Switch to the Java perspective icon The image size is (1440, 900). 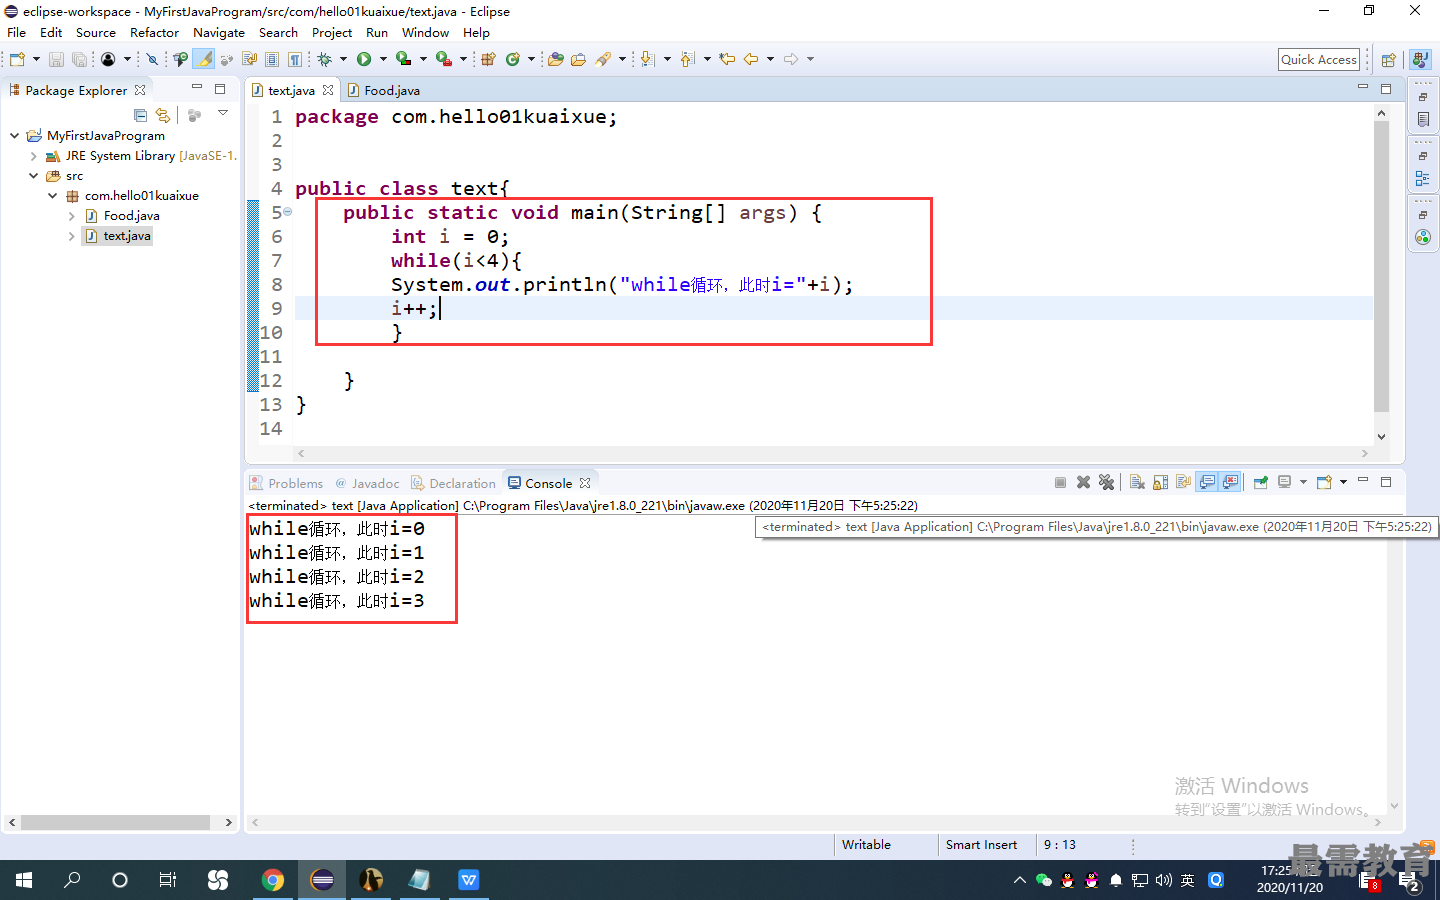pos(1421,60)
